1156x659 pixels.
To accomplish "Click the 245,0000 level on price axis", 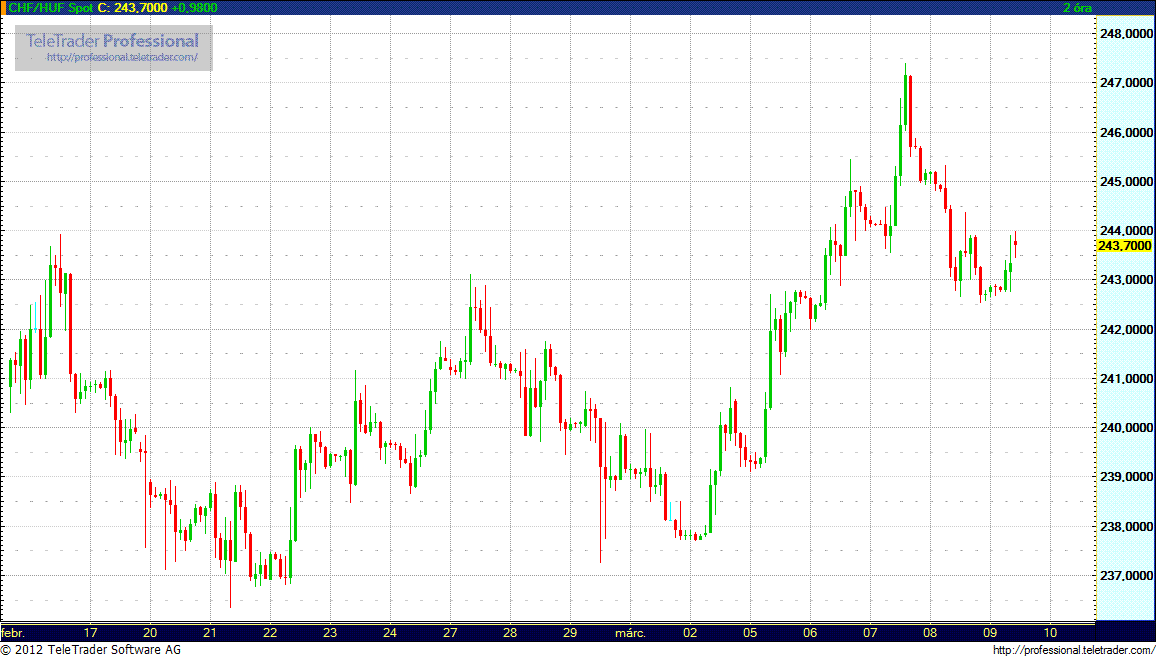I will coord(1125,182).
